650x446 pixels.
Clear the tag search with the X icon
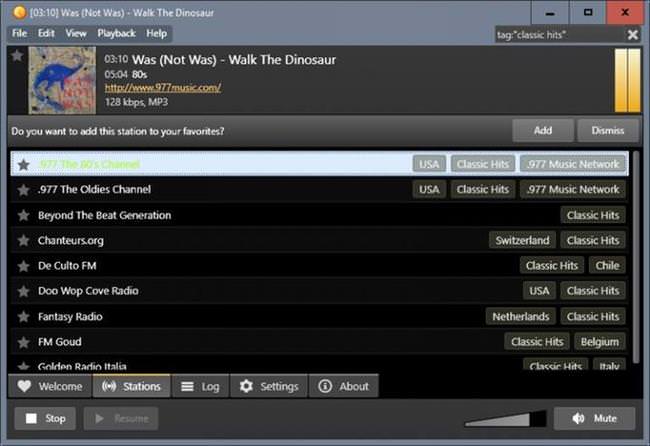[633, 35]
